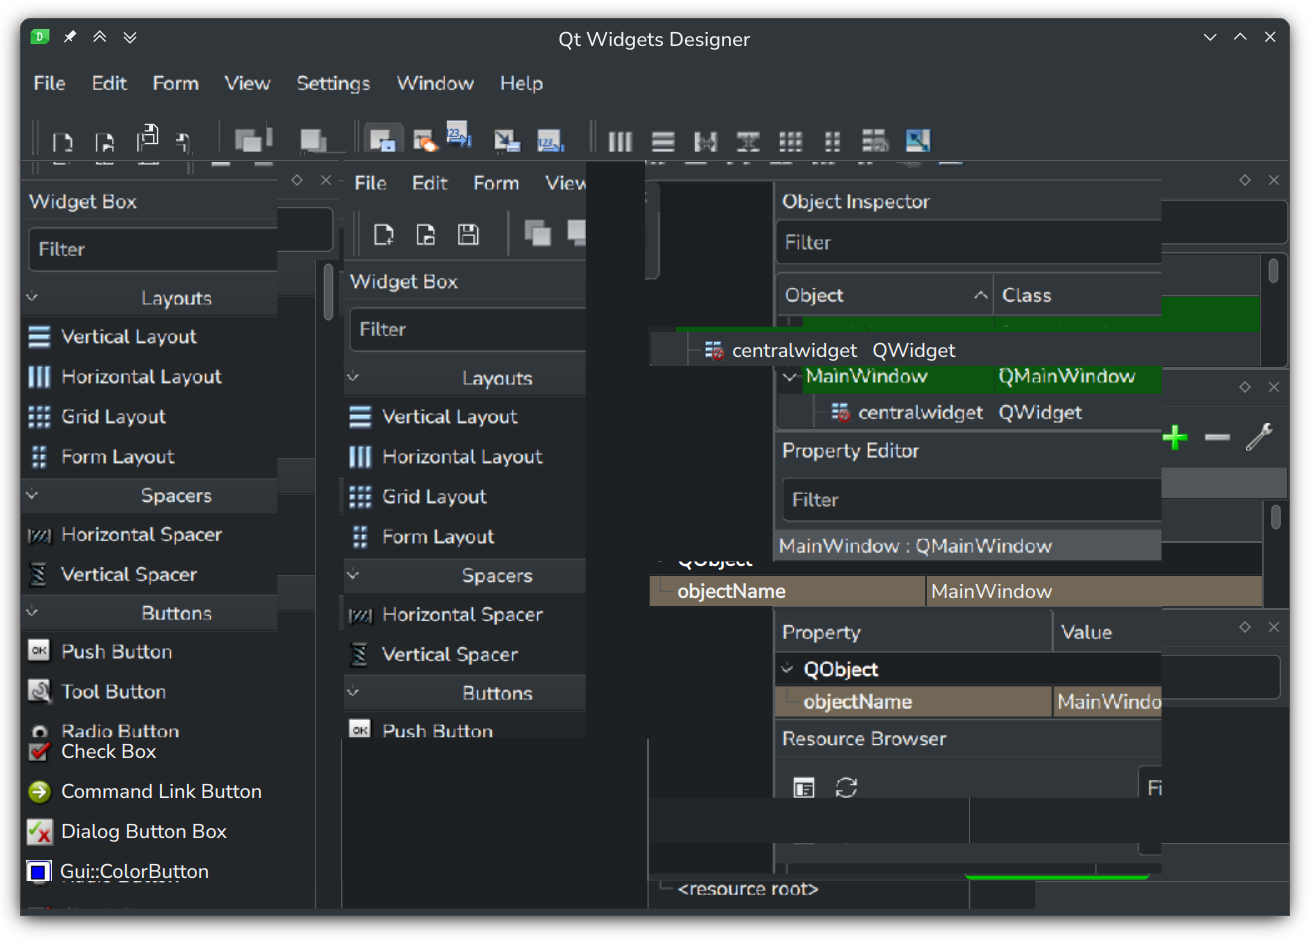Click the Value column header

[x=1108, y=632]
